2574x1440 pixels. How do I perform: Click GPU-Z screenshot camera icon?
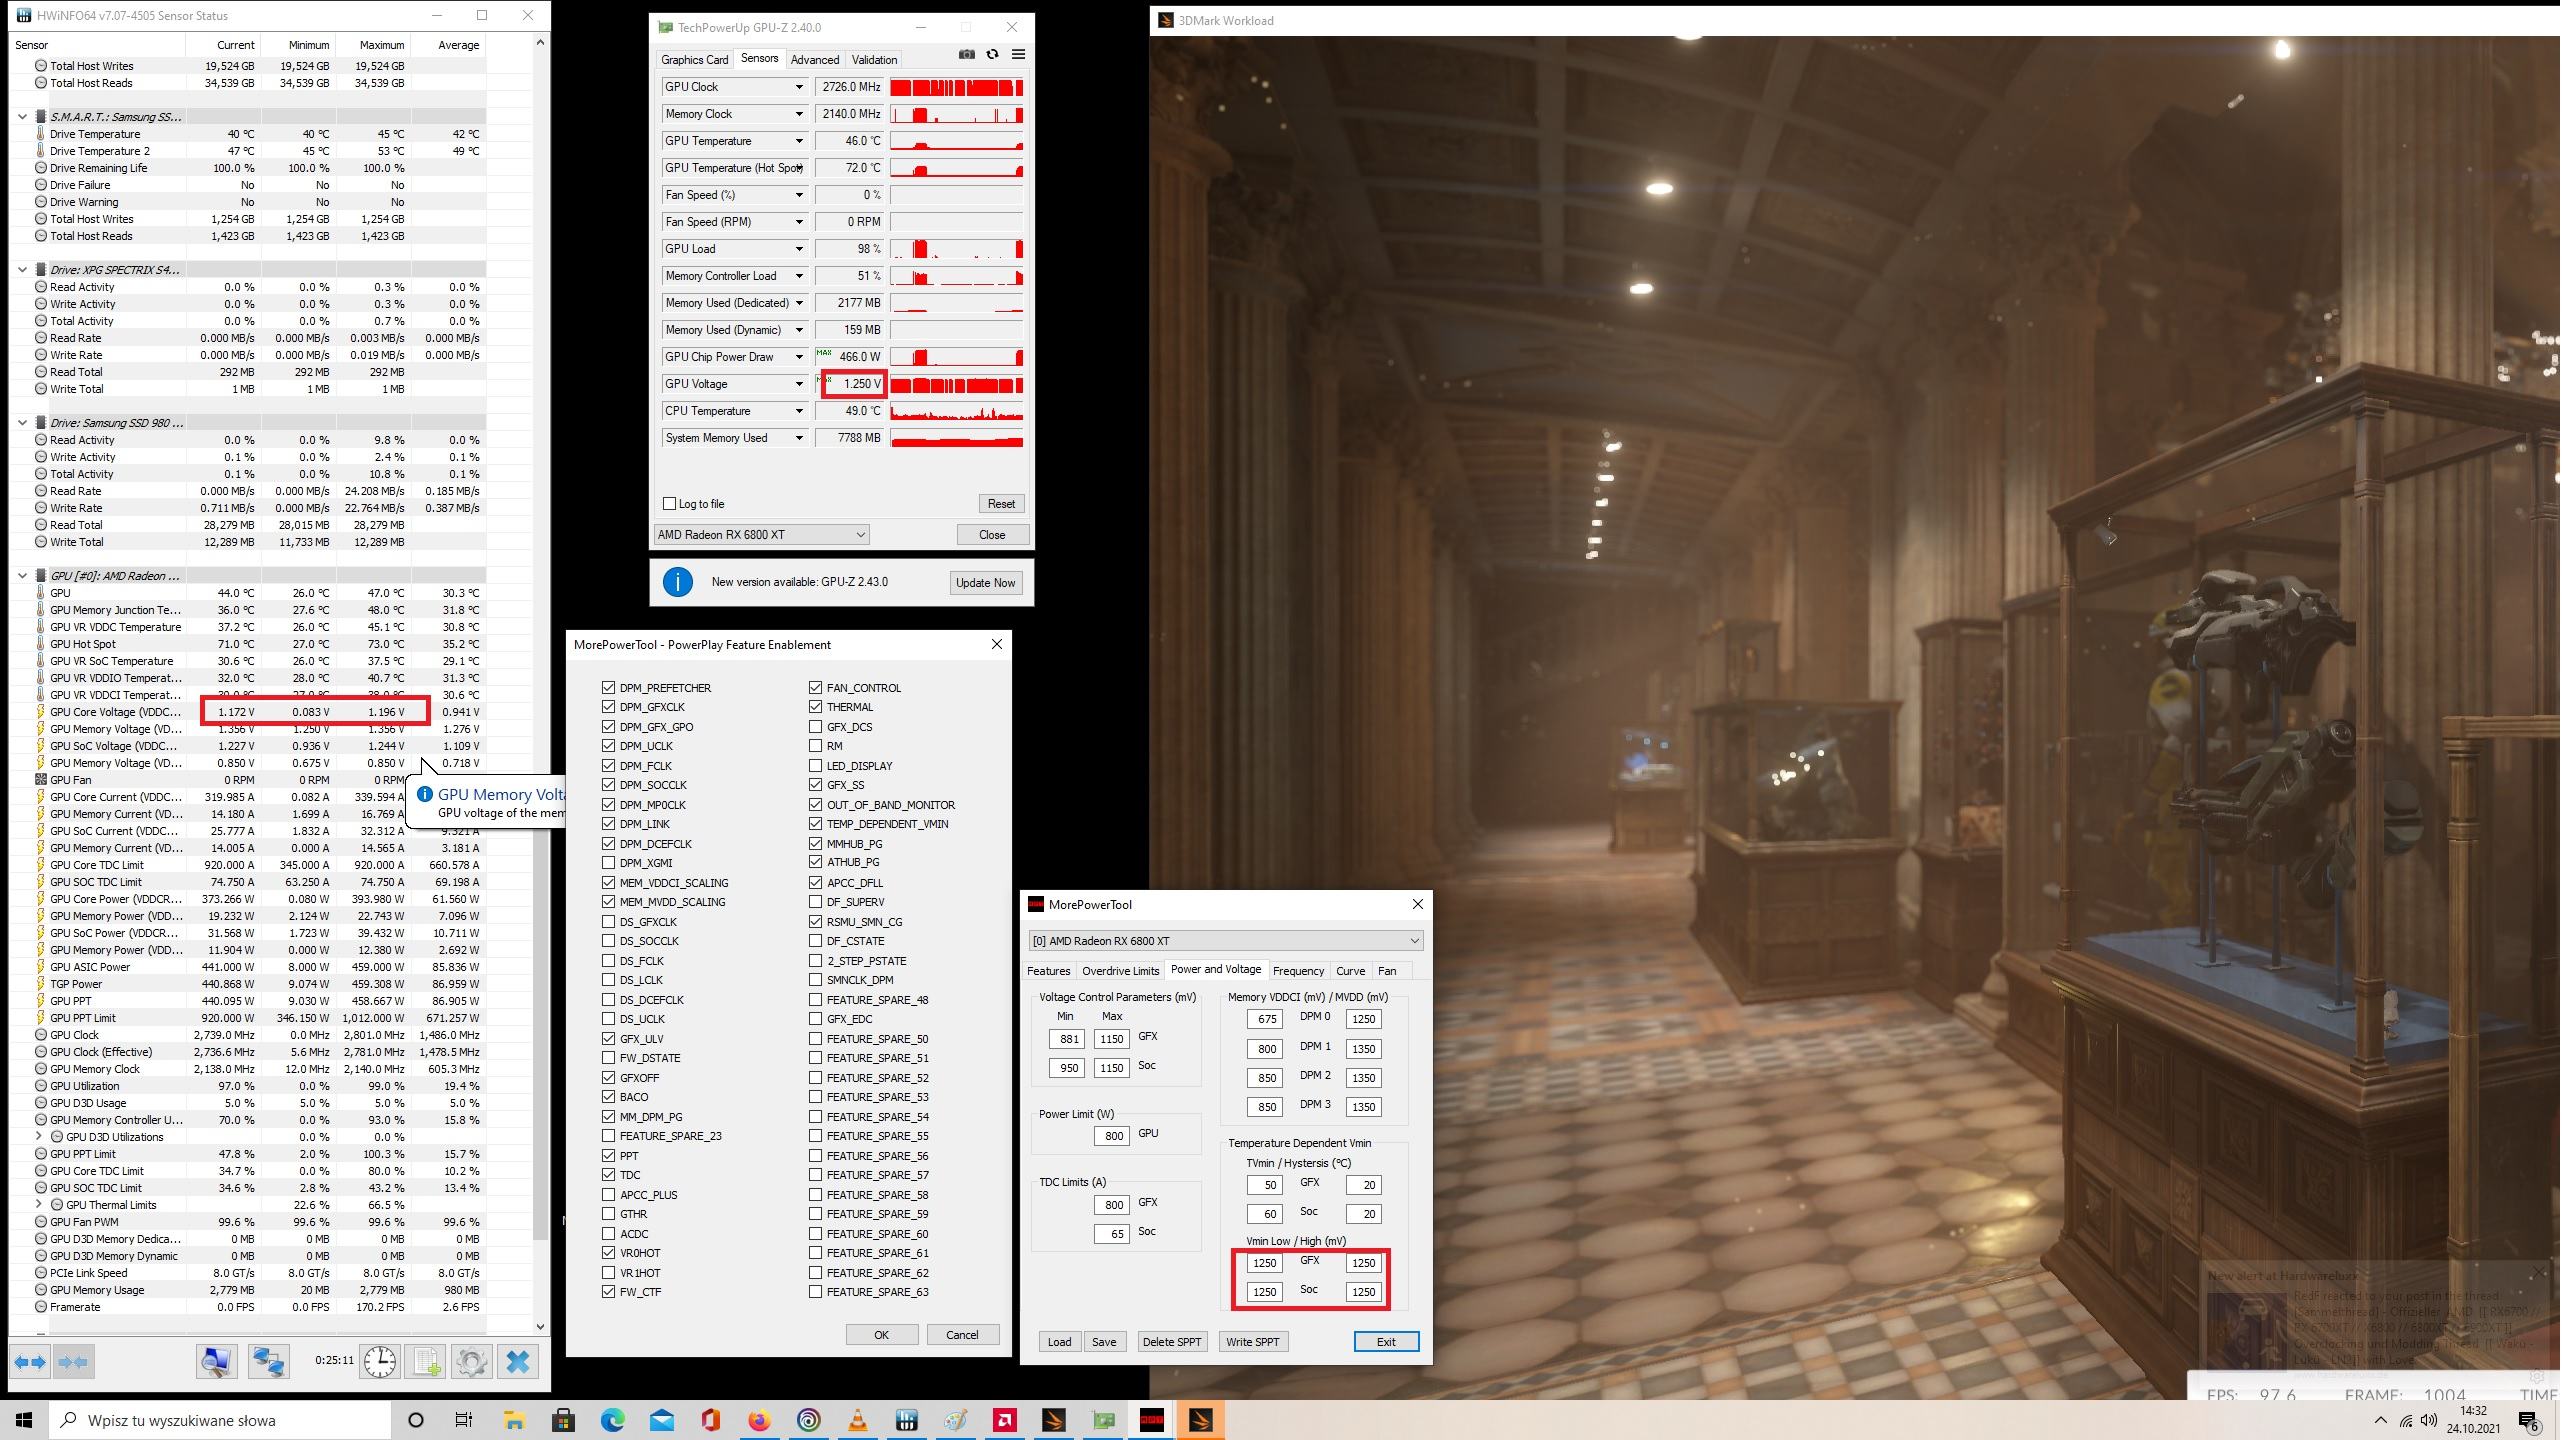pos(966,55)
